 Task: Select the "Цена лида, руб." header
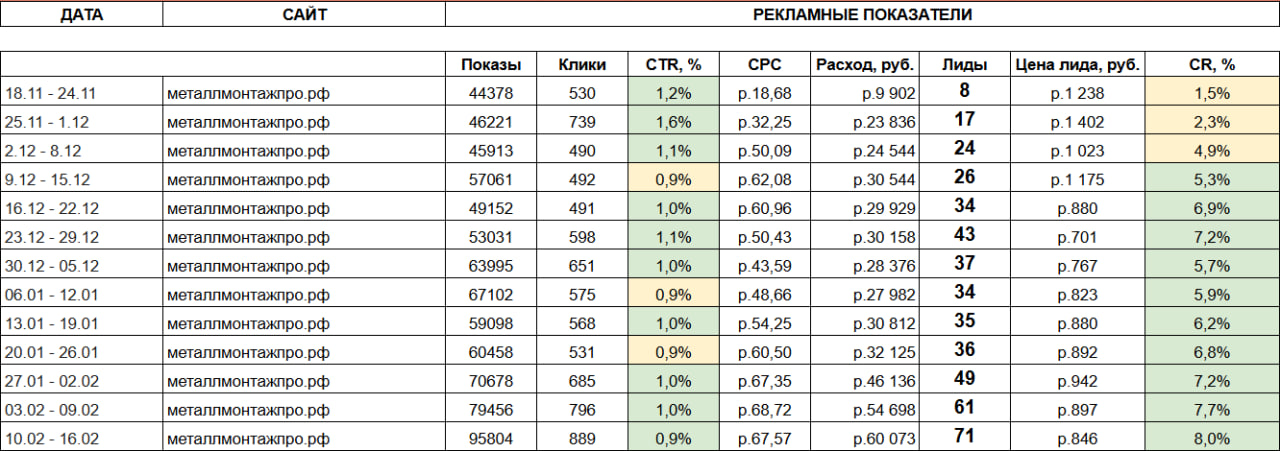[1076, 65]
